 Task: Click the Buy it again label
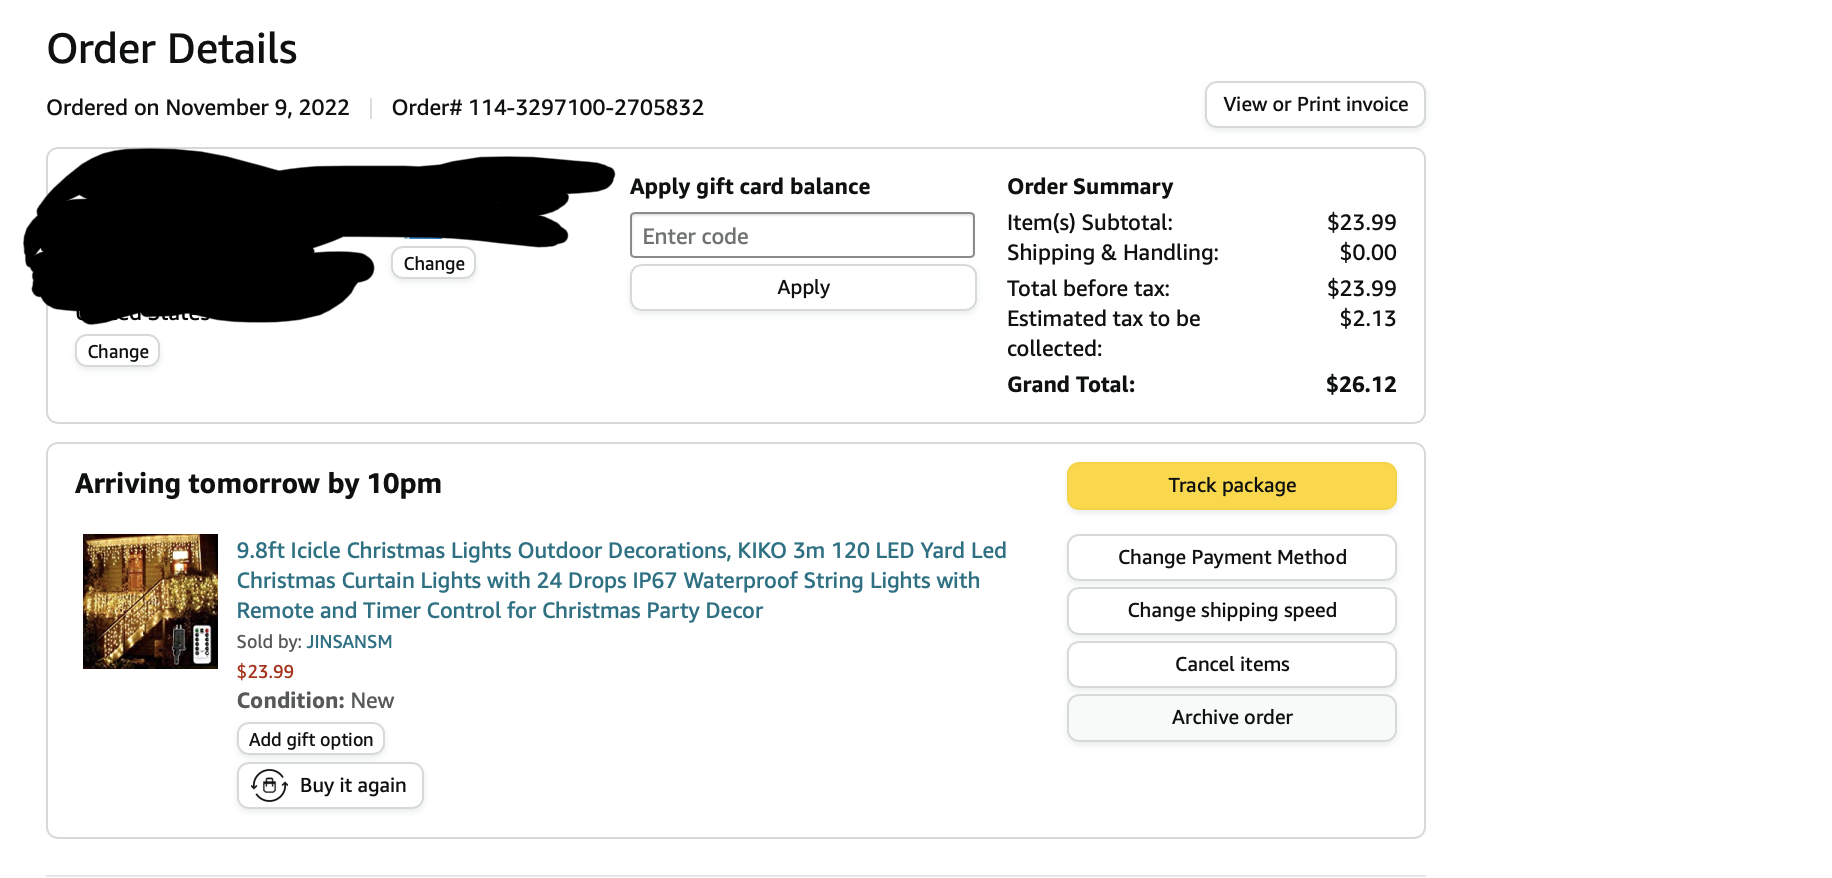pos(353,785)
